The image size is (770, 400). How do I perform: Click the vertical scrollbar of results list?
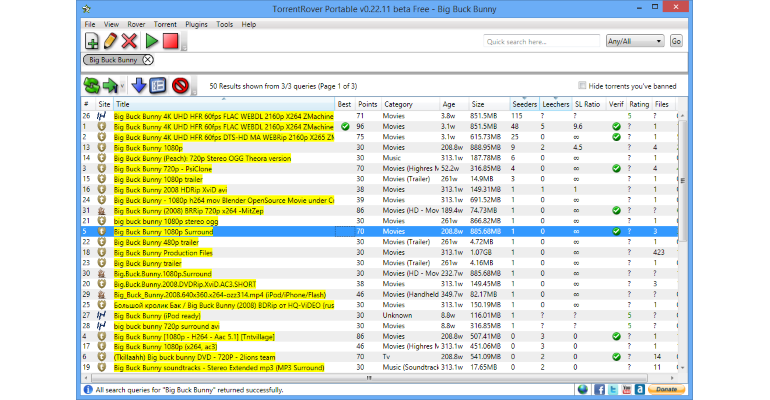[683, 180]
